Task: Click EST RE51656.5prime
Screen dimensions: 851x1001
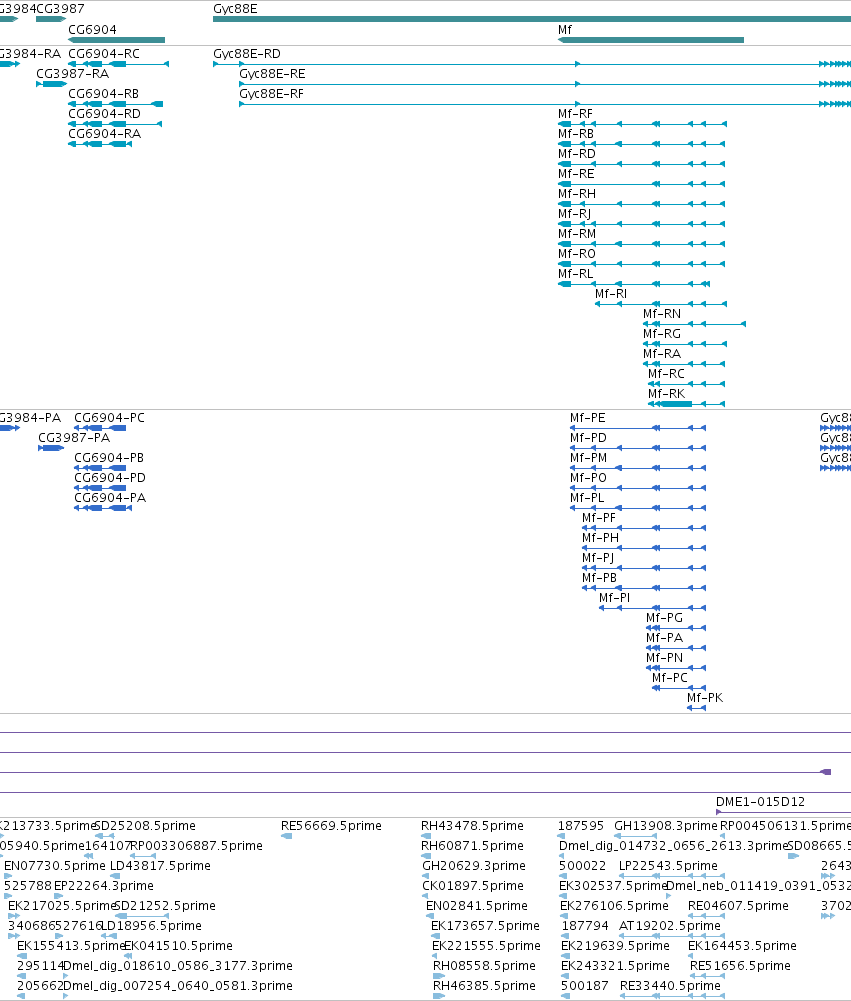Action: (740, 965)
